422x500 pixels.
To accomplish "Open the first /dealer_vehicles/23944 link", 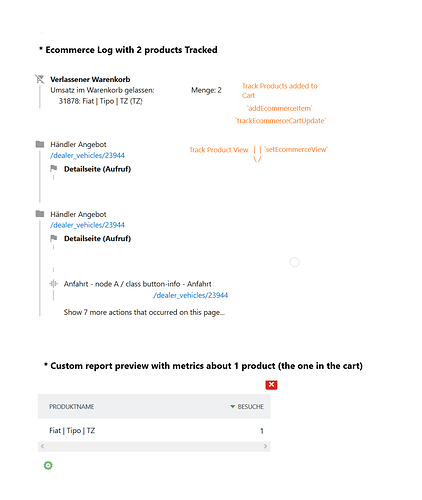I will click(x=87, y=155).
